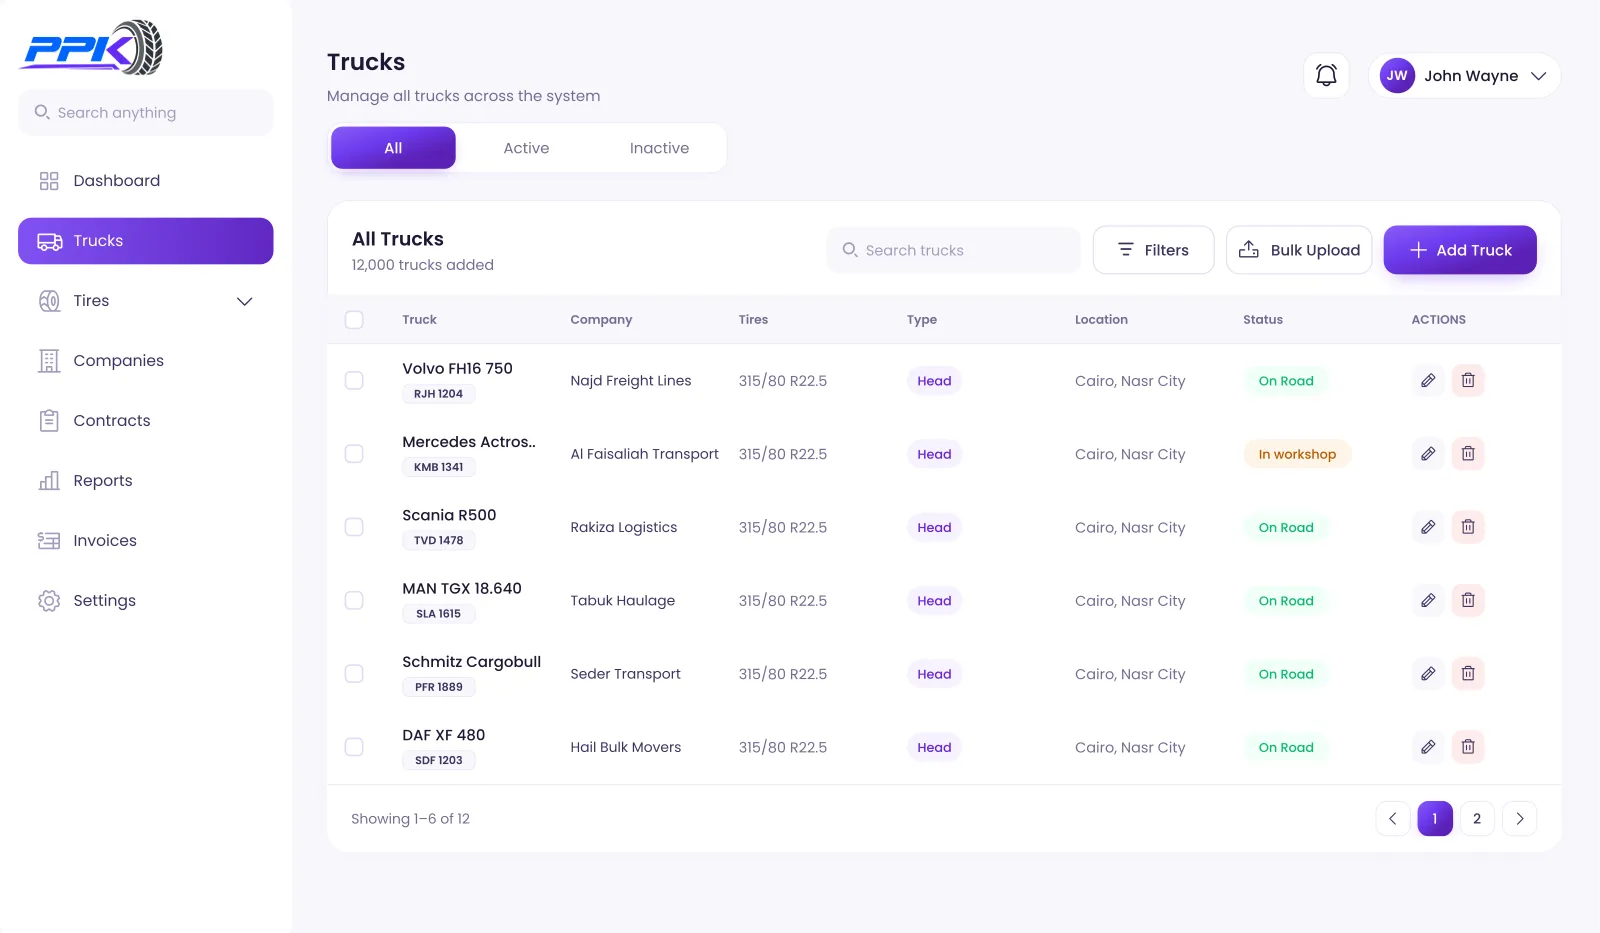Edit the Mercedes Actros truck row
The image size is (1600, 933).
tap(1428, 454)
